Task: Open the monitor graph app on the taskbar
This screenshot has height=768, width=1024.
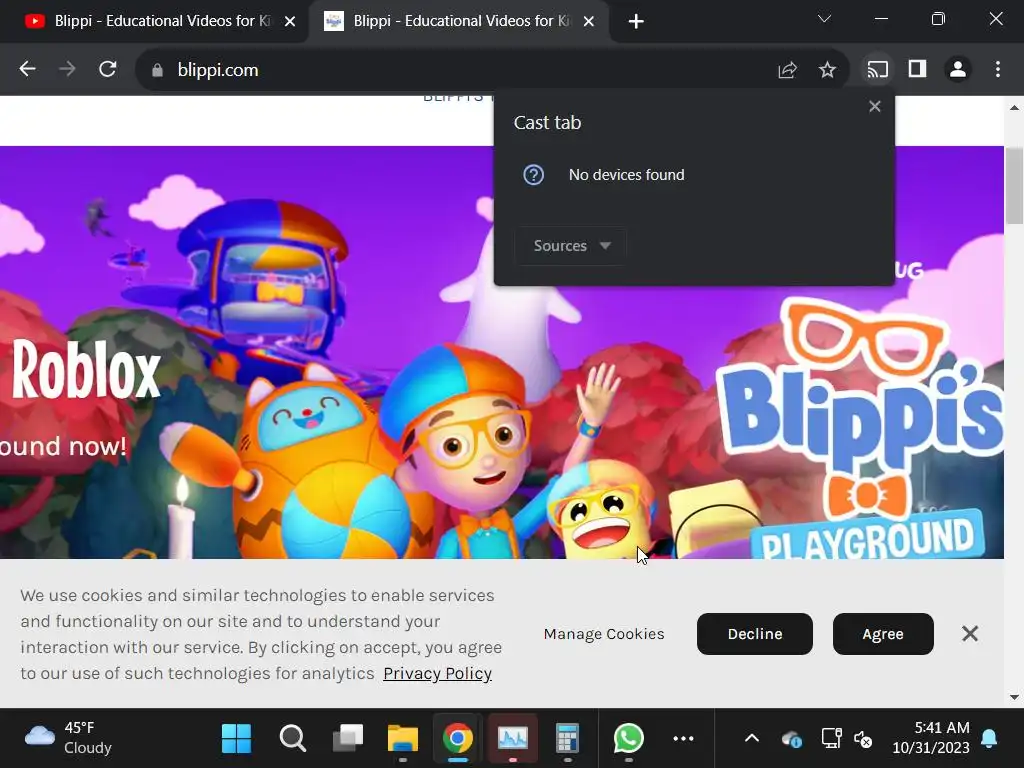Action: [x=513, y=739]
